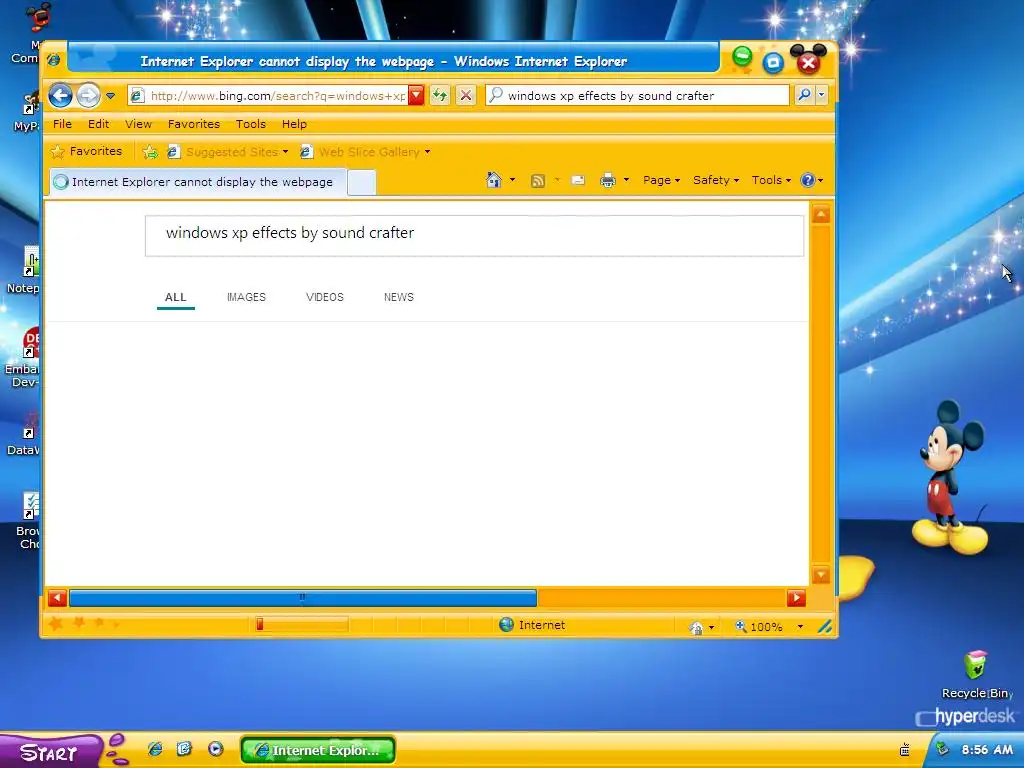
Task: Open the Favorites menu in menu bar
Action: coord(193,124)
